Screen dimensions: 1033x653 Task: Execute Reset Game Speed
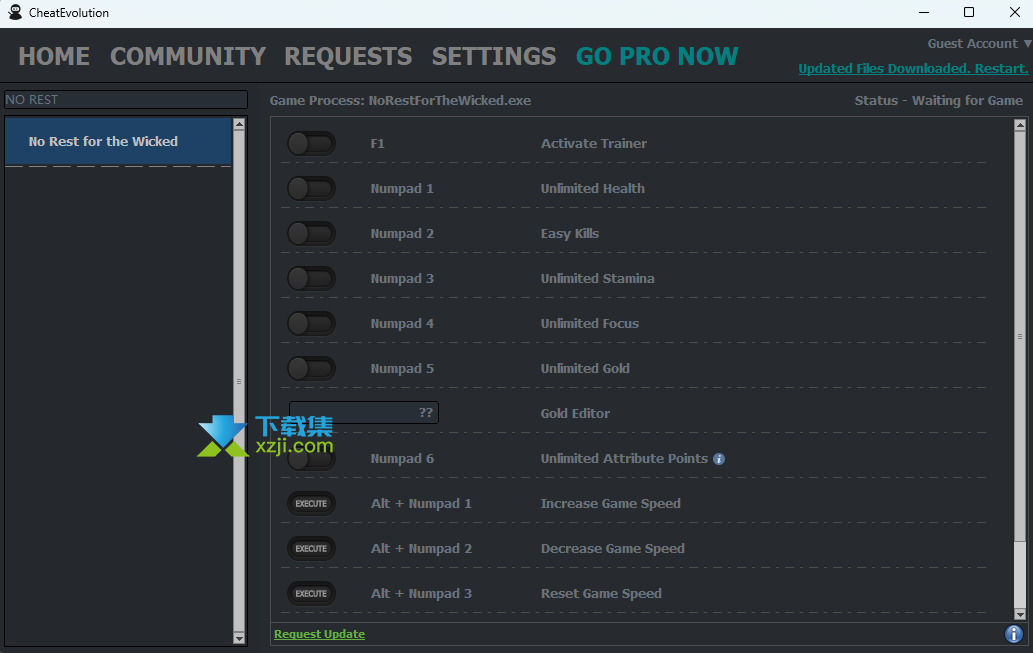pos(311,594)
